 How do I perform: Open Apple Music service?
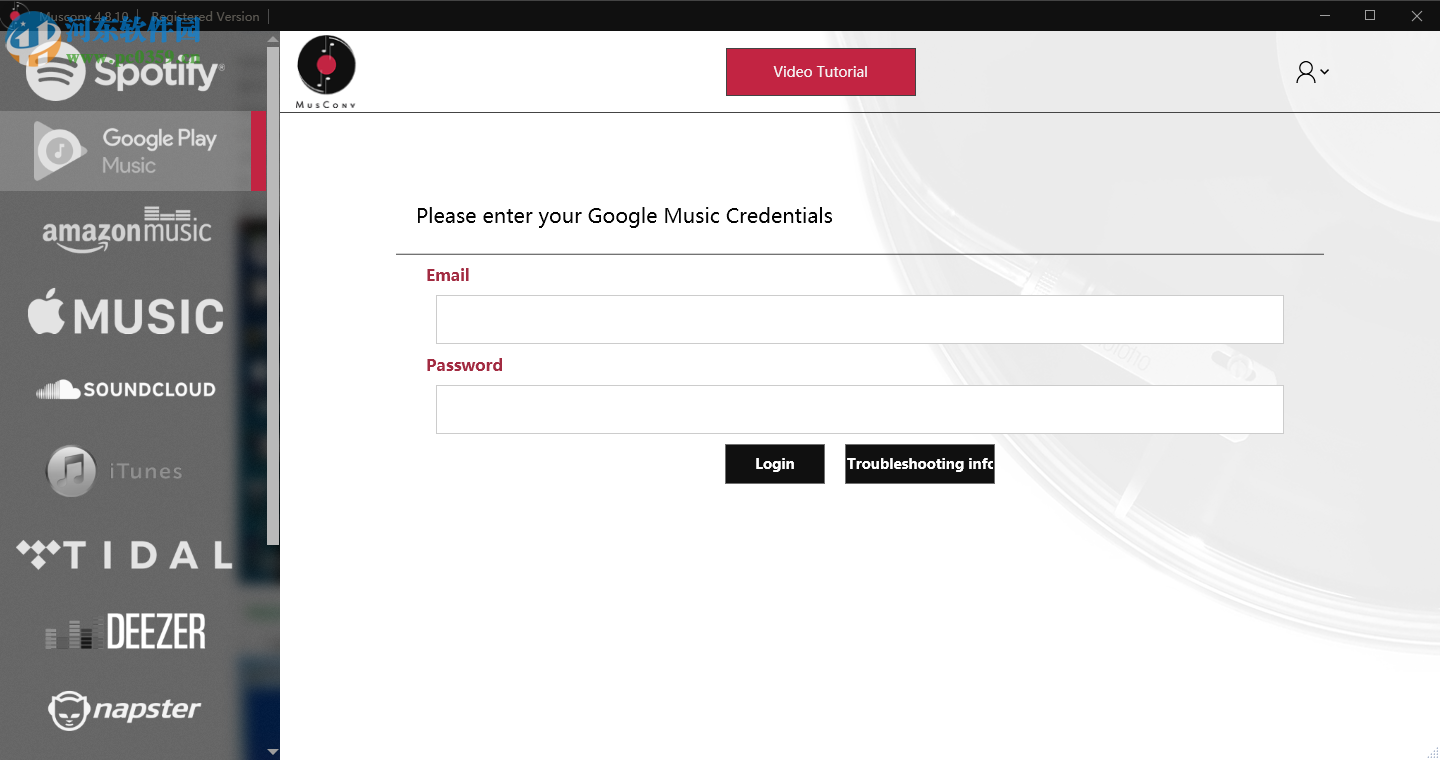pos(126,313)
